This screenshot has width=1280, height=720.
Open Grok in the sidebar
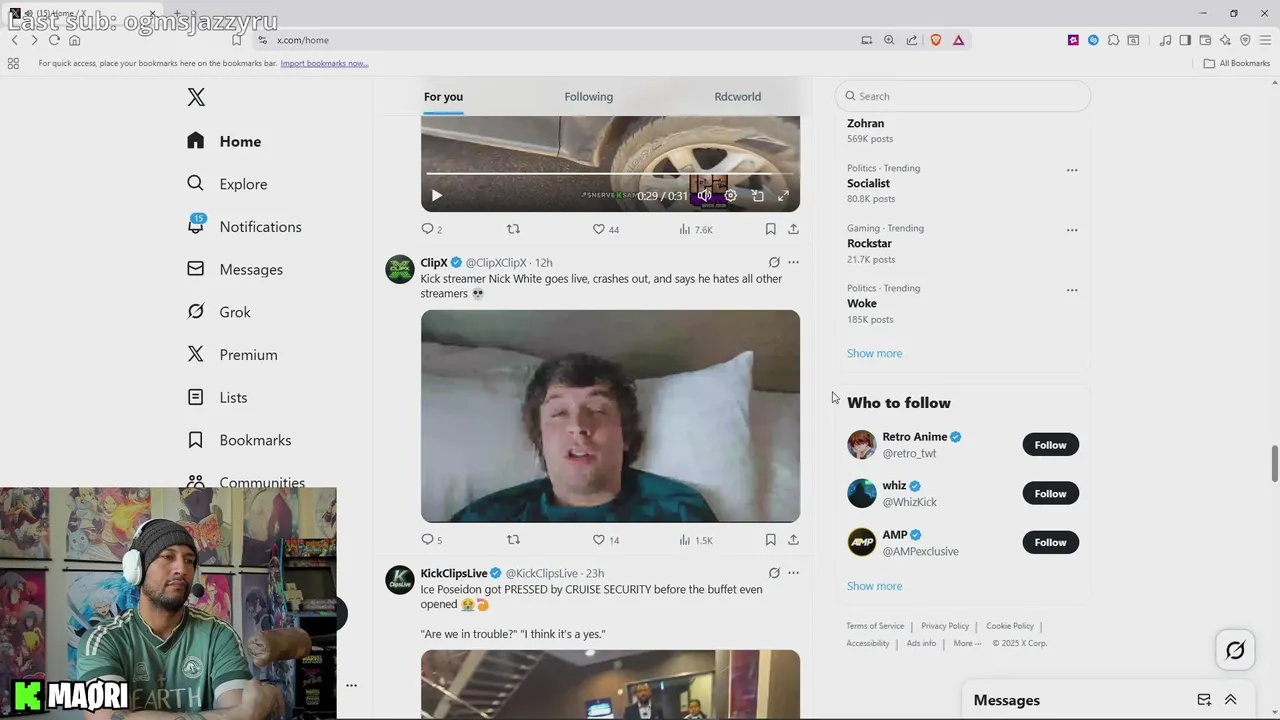[x=219, y=312]
